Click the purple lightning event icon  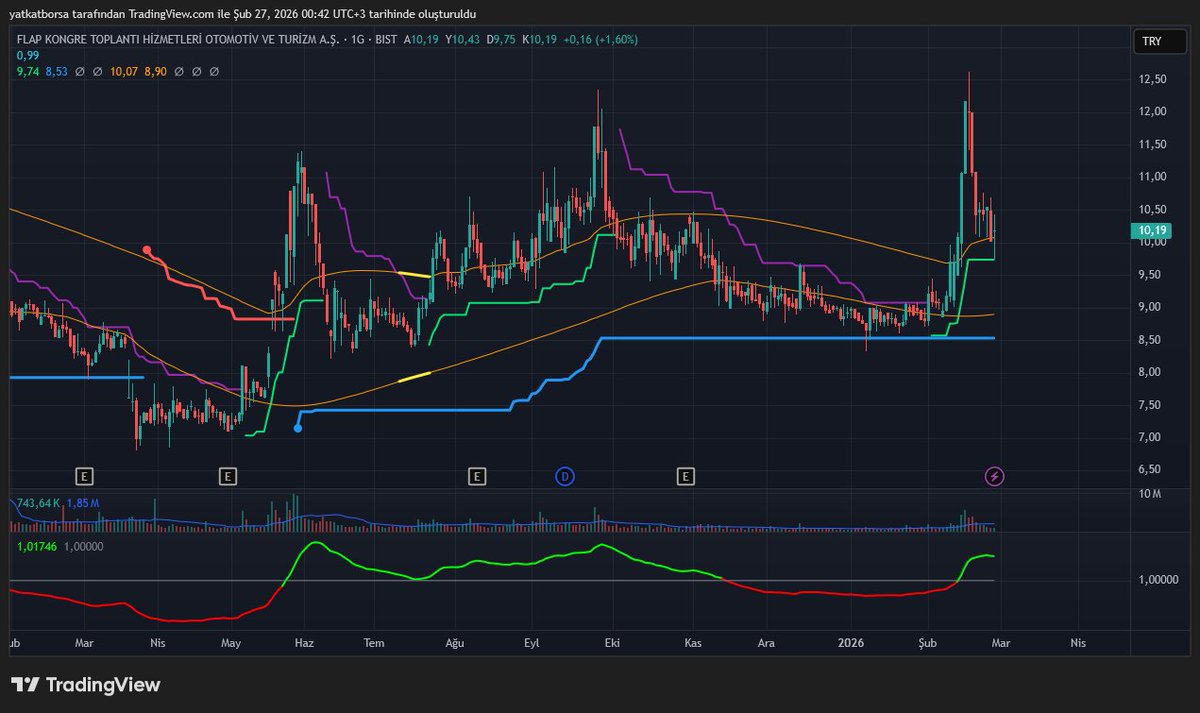995,476
